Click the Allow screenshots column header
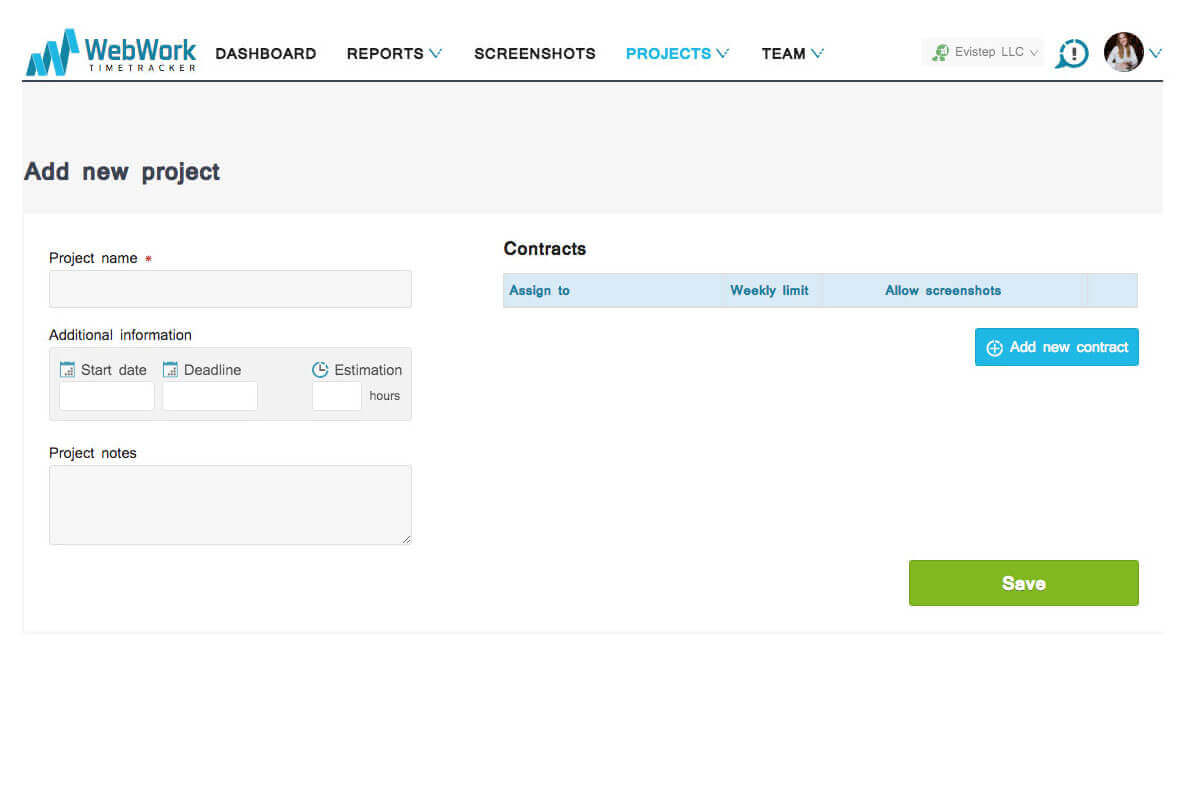 pyautogui.click(x=943, y=290)
